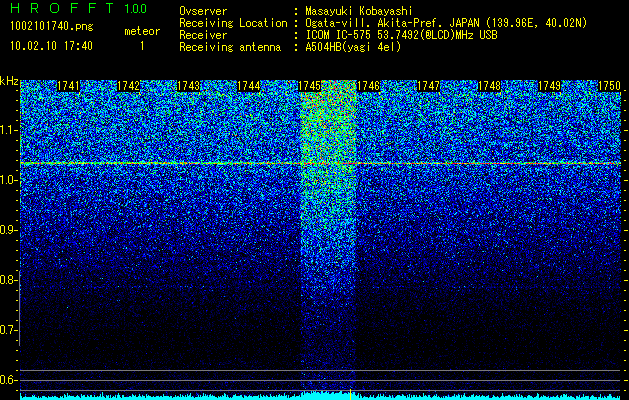Click the 0.6 frequency axis label

click(x=8, y=380)
